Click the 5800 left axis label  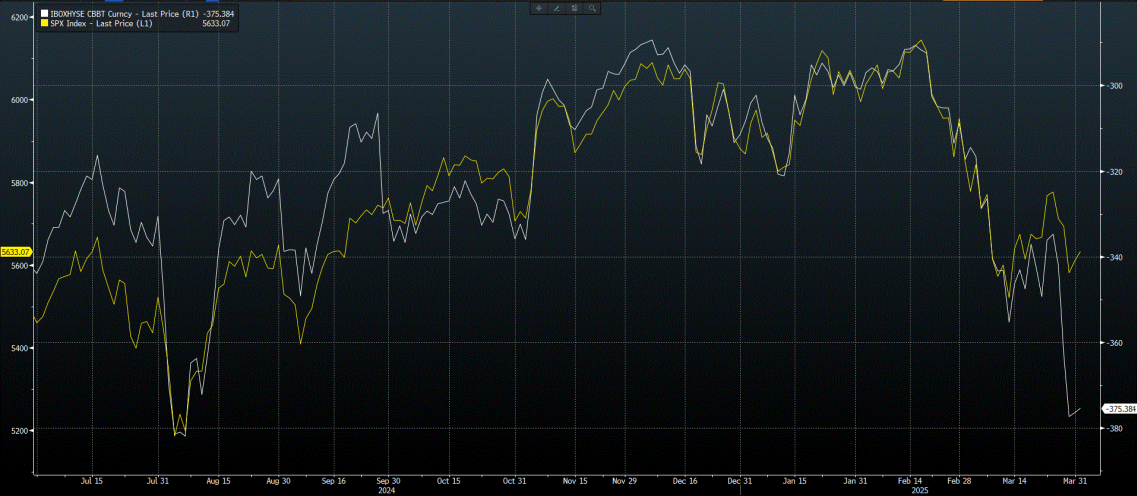[x=20, y=183]
